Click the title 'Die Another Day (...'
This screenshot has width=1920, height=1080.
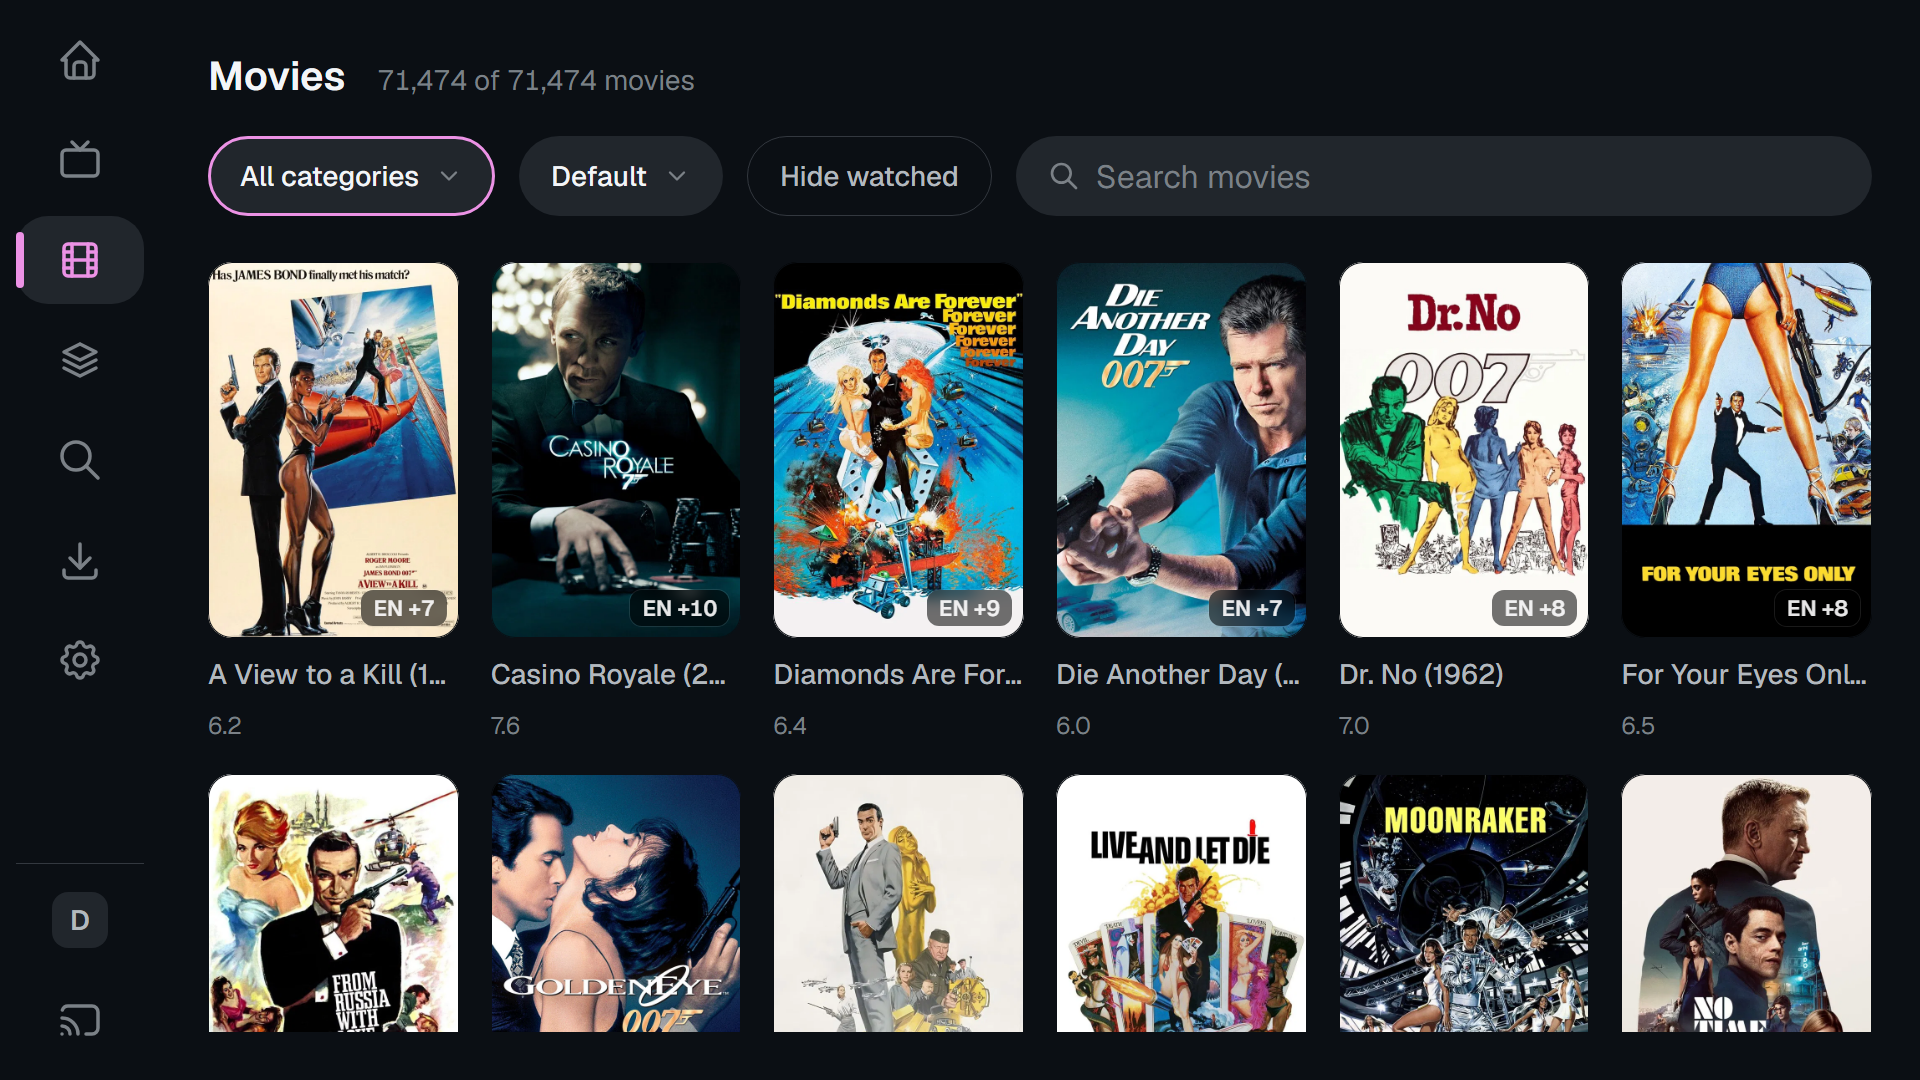point(1179,675)
